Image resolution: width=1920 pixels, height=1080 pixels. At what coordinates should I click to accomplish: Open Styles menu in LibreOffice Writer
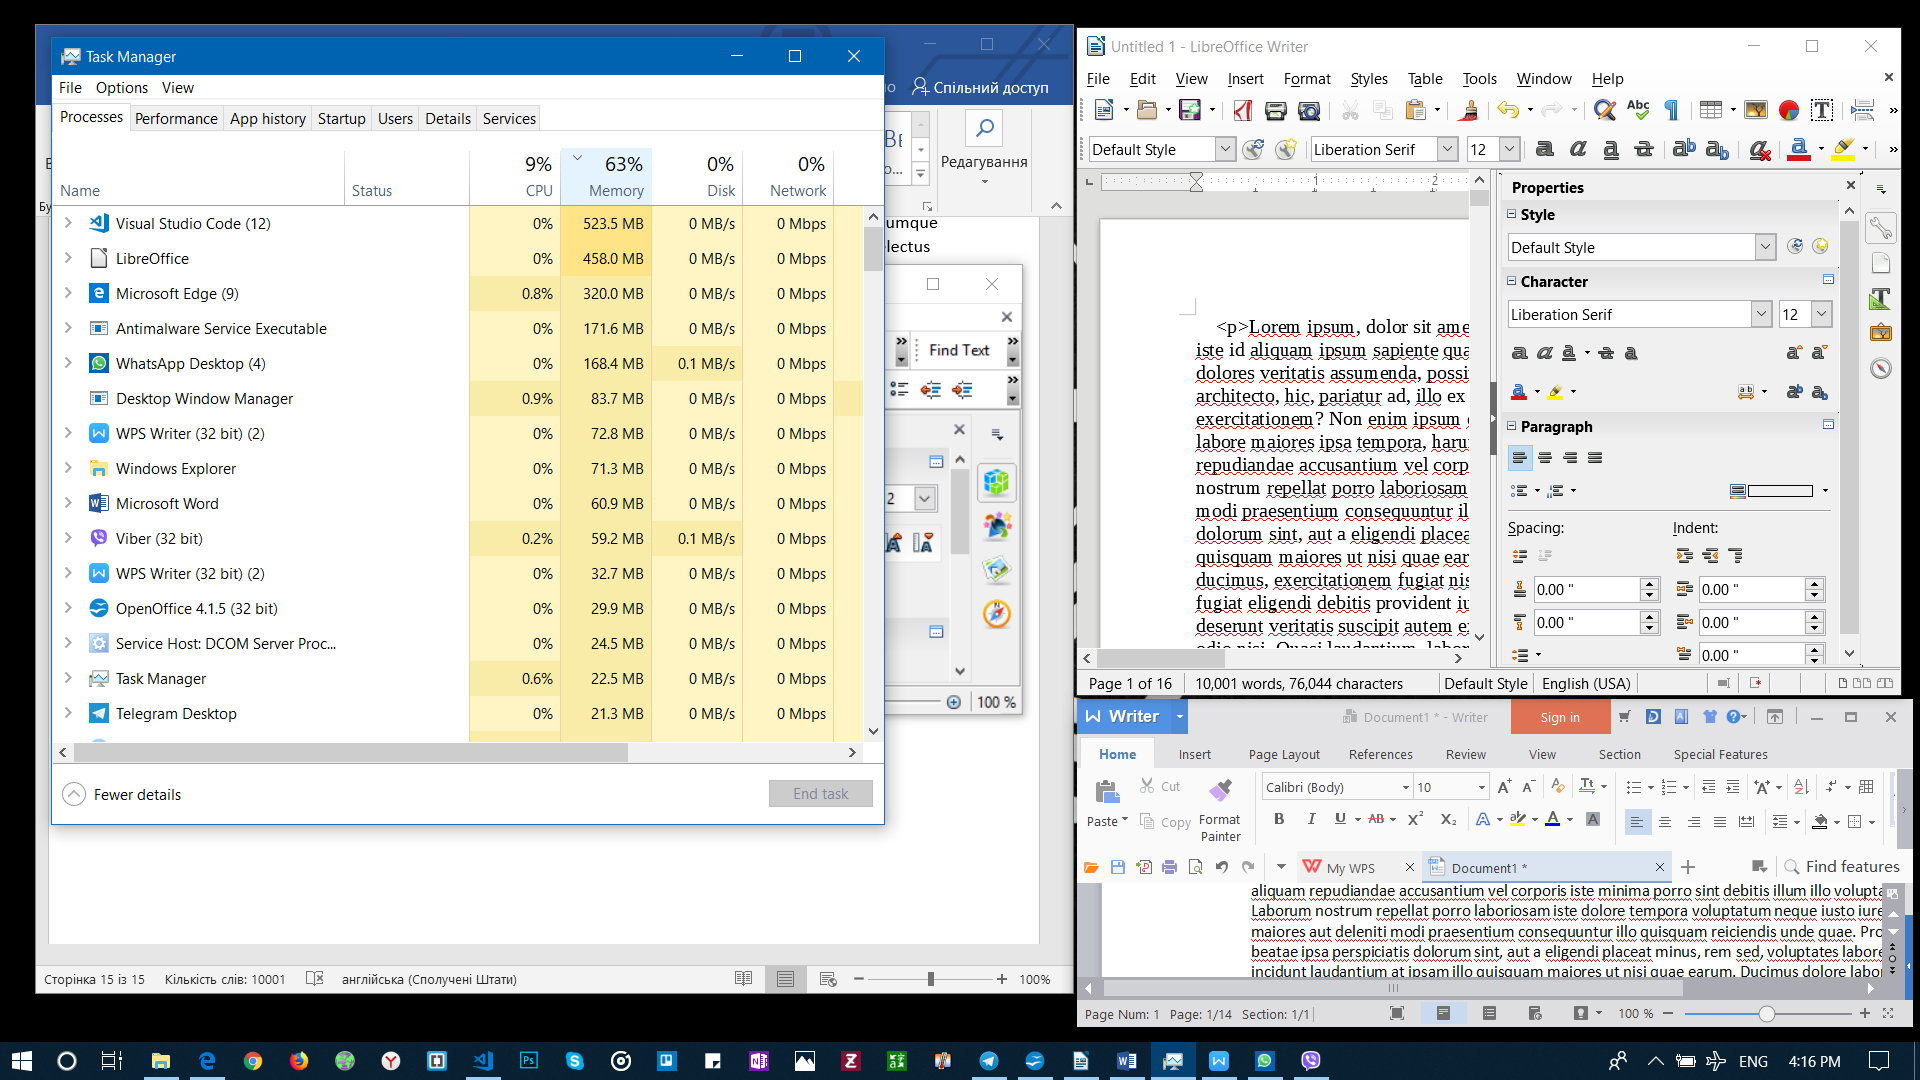click(x=1368, y=79)
